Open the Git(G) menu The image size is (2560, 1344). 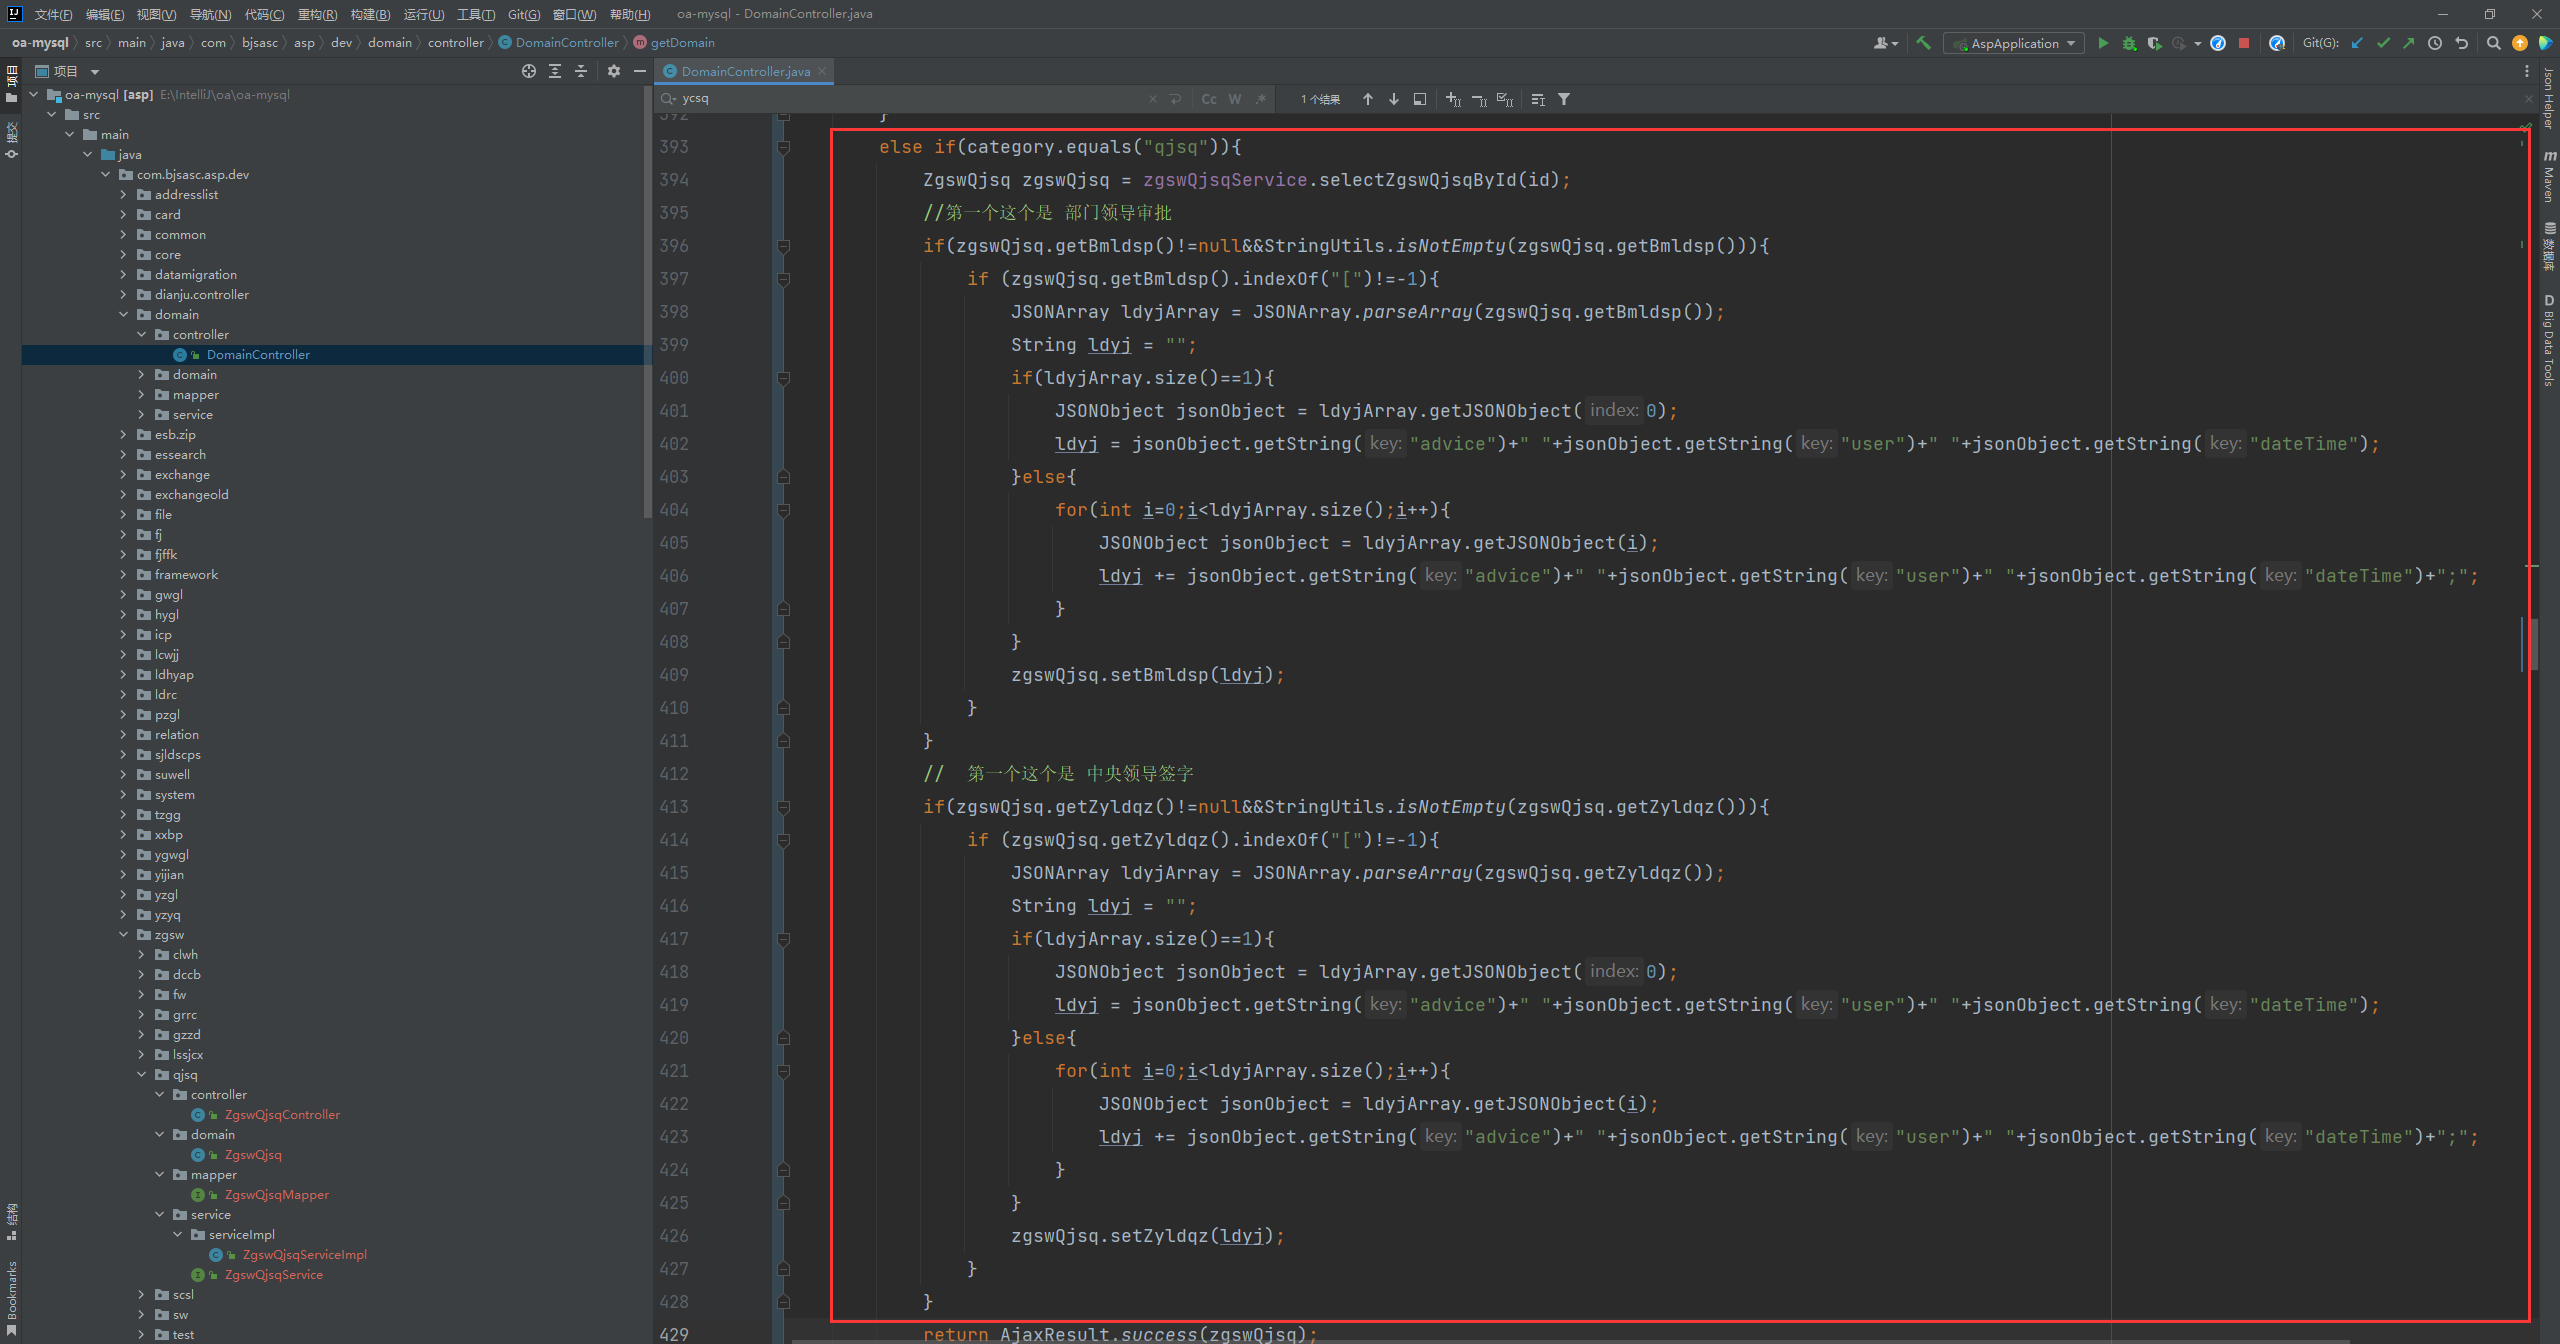[523, 14]
